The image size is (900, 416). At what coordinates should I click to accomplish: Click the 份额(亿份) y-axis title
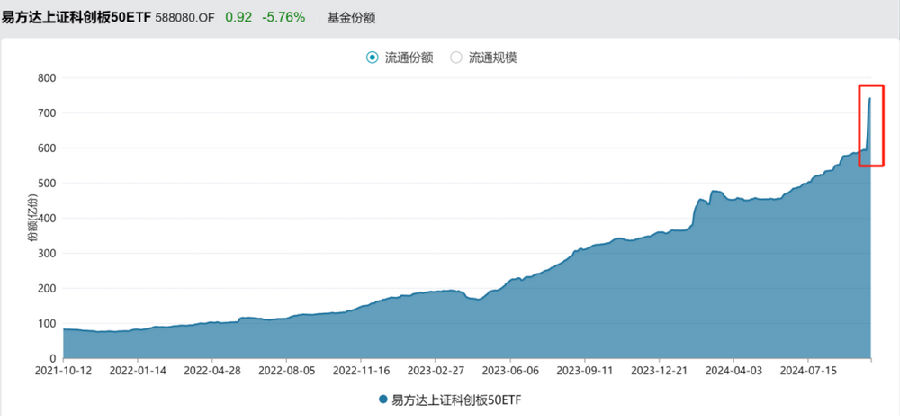pyautogui.click(x=33, y=217)
